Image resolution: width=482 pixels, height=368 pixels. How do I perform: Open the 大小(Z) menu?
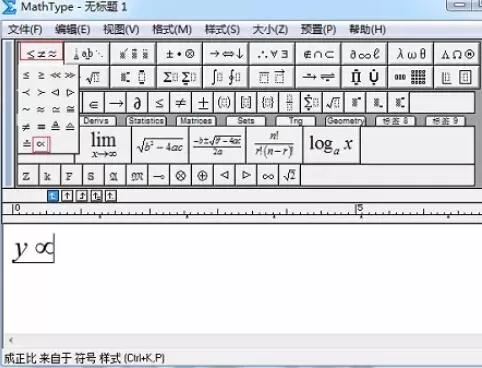coord(270,30)
